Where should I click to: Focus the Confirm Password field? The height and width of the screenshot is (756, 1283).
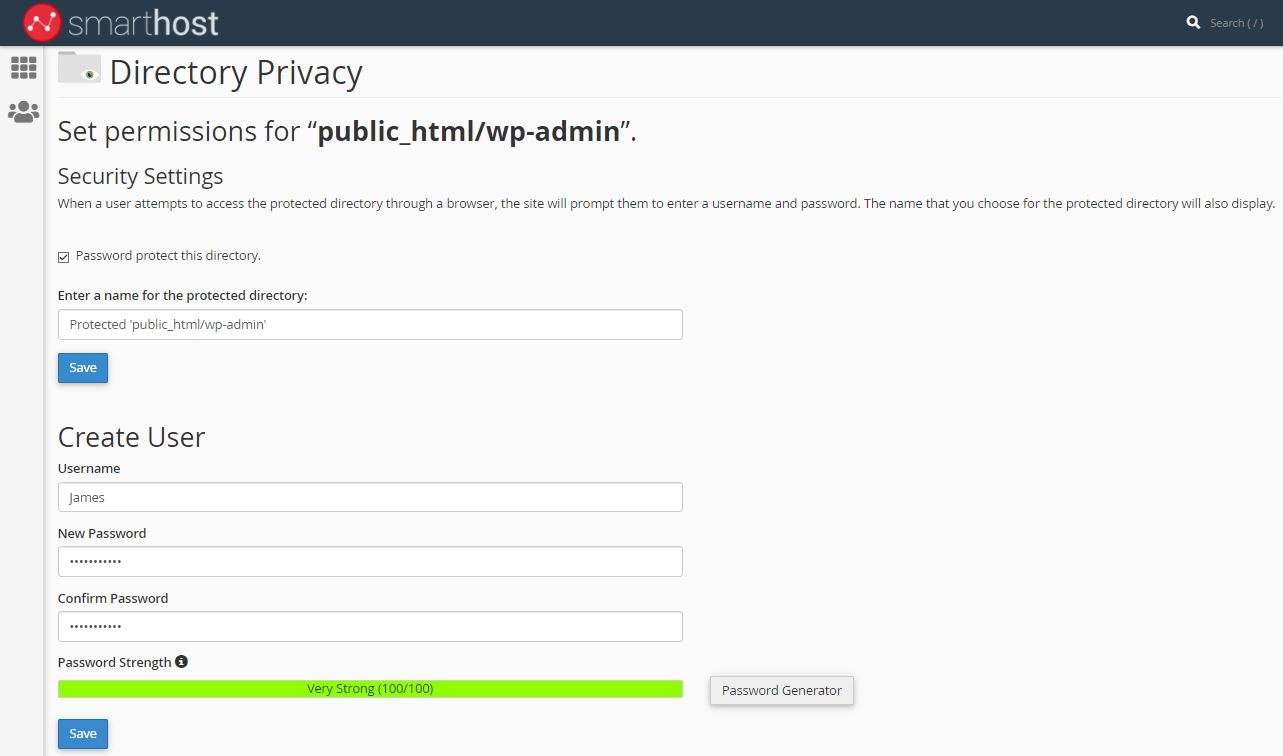[x=370, y=627]
